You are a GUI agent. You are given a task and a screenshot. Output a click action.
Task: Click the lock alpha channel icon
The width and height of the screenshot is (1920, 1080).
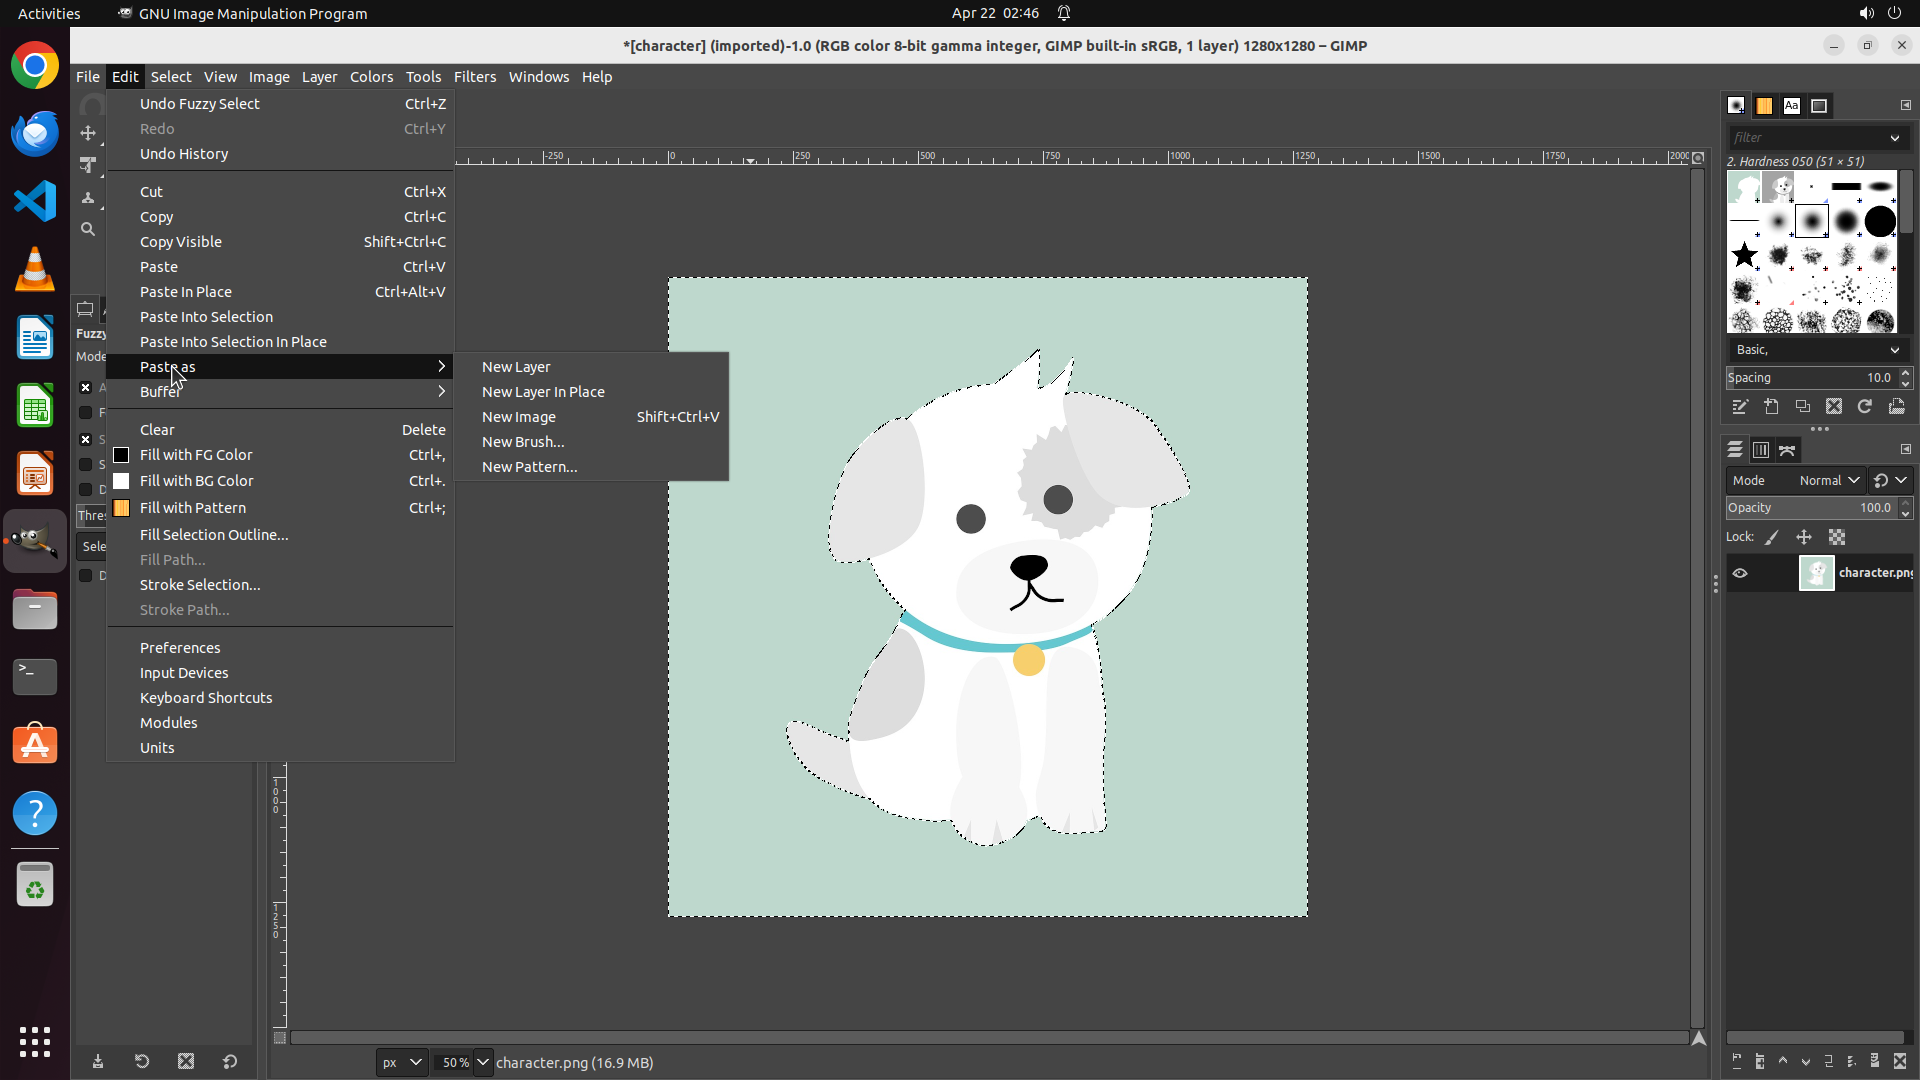[1837, 537]
